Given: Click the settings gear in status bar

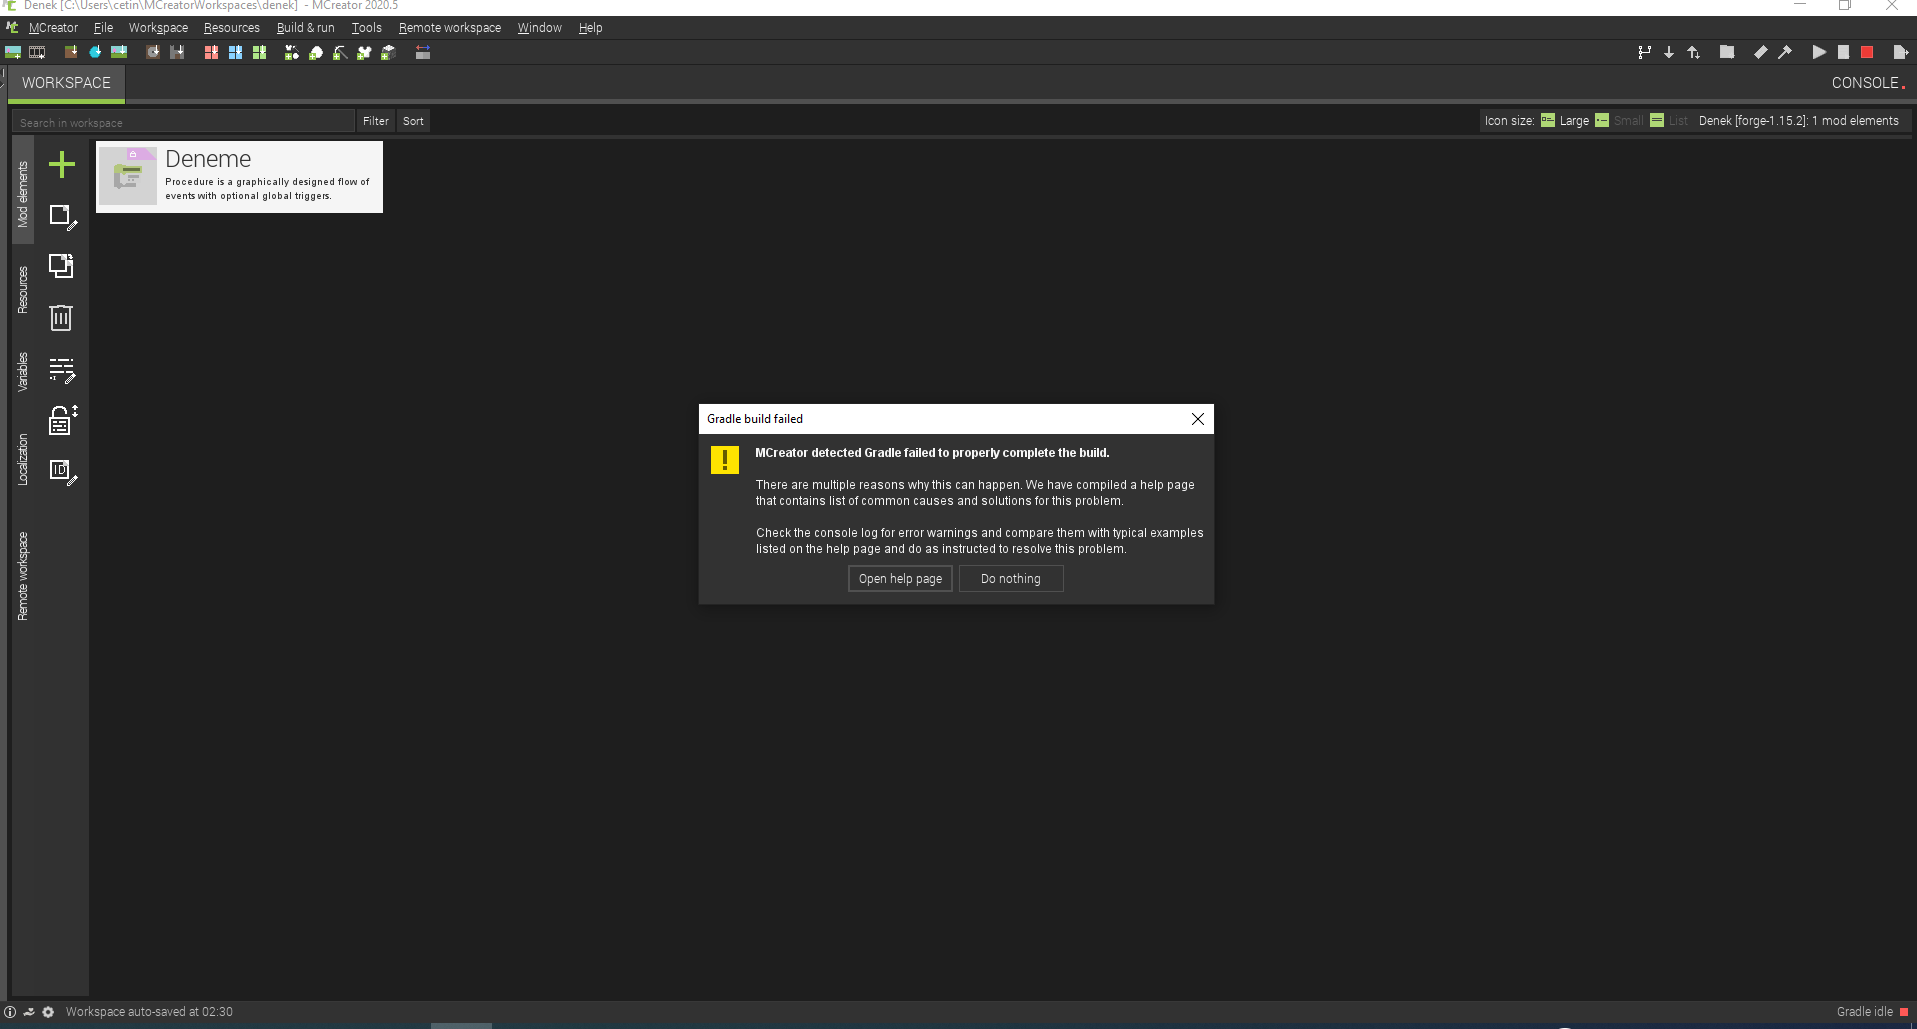Looking at the screenshot, I should [48, 1012].
